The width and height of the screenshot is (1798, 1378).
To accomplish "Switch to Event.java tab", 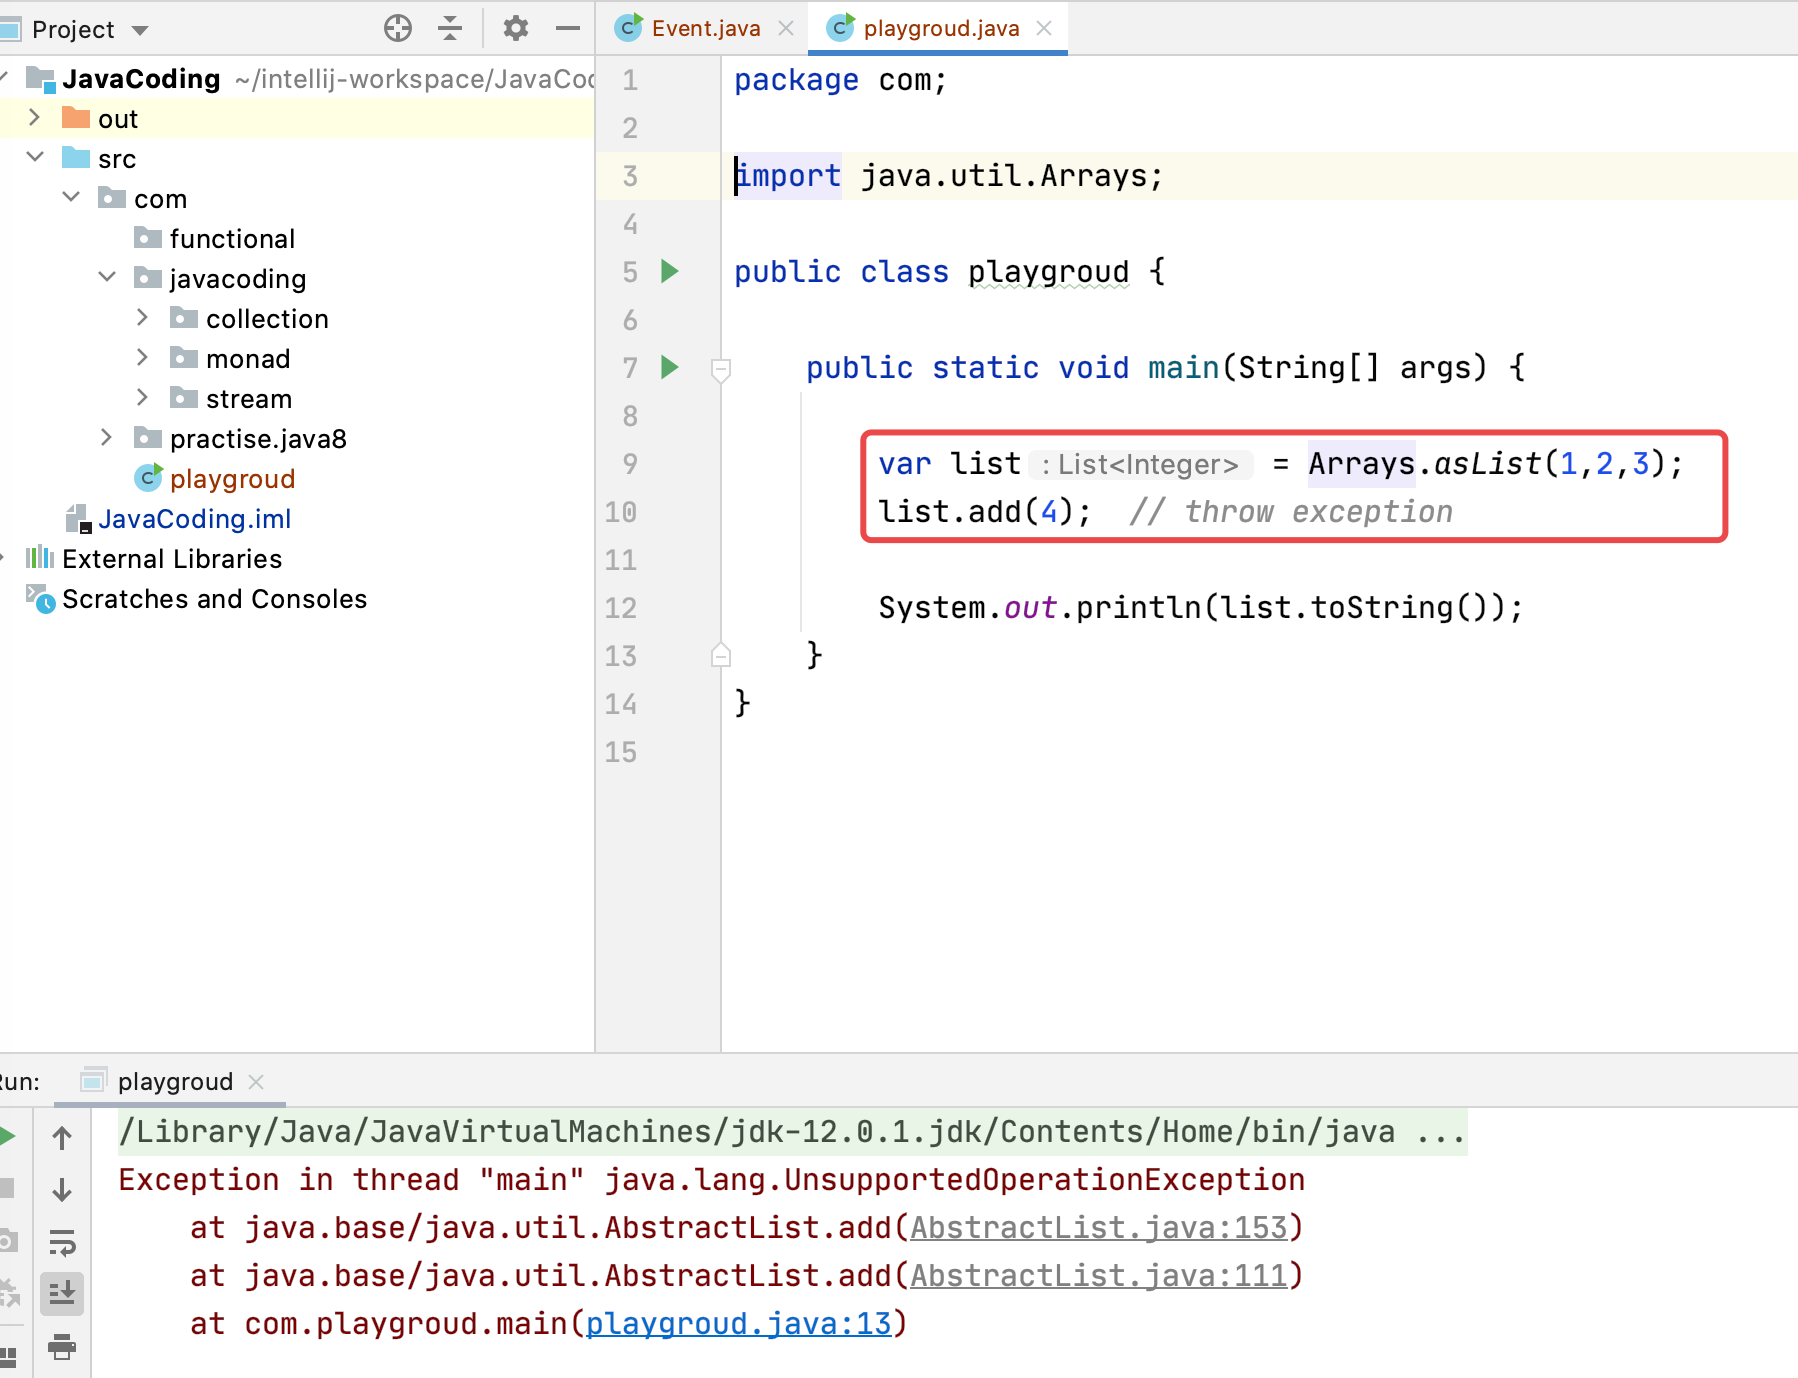I will pyautogui.click(x=705, y=28).
